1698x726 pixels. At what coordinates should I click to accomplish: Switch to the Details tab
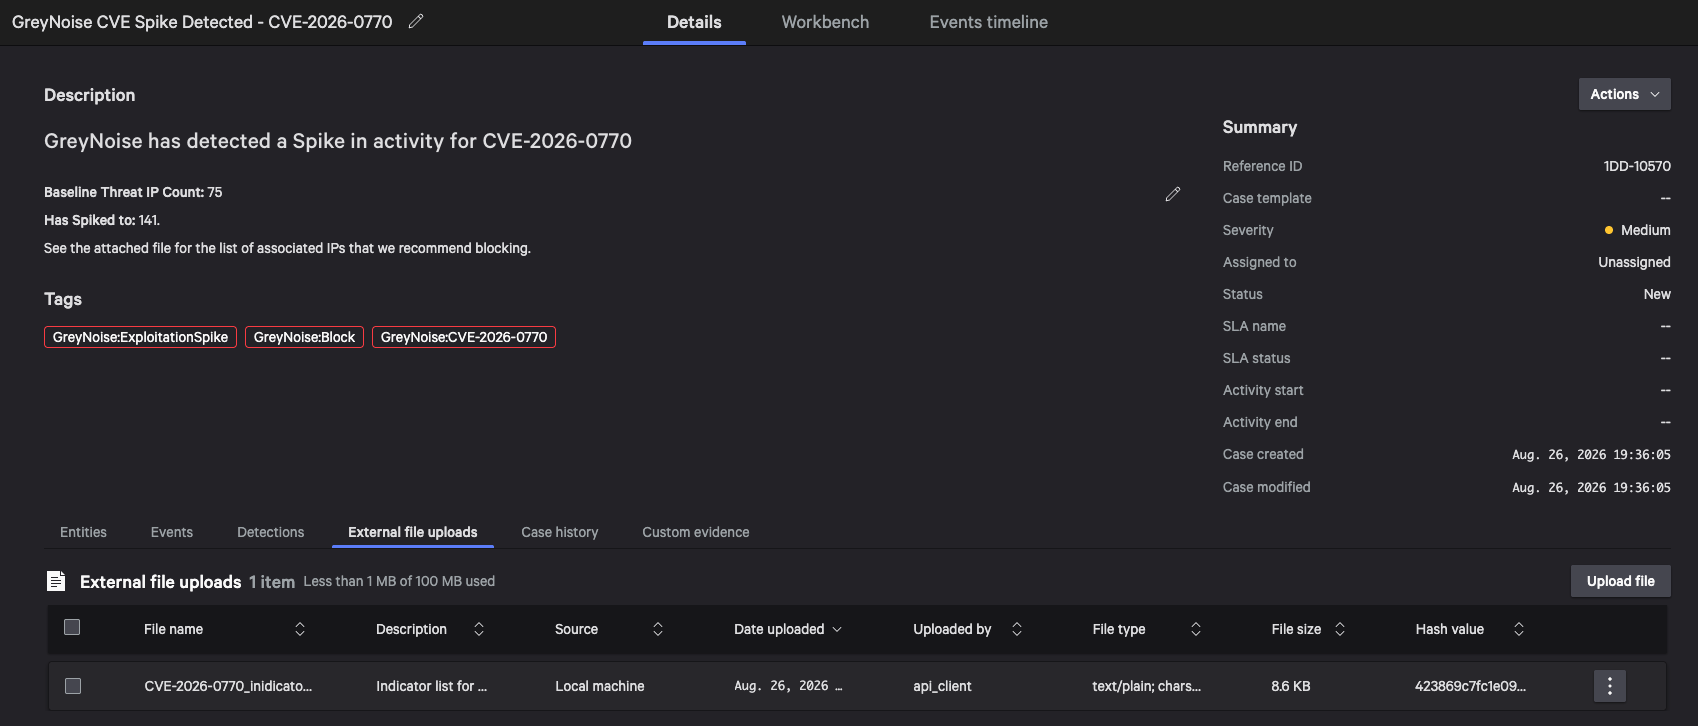click(694, 22)
